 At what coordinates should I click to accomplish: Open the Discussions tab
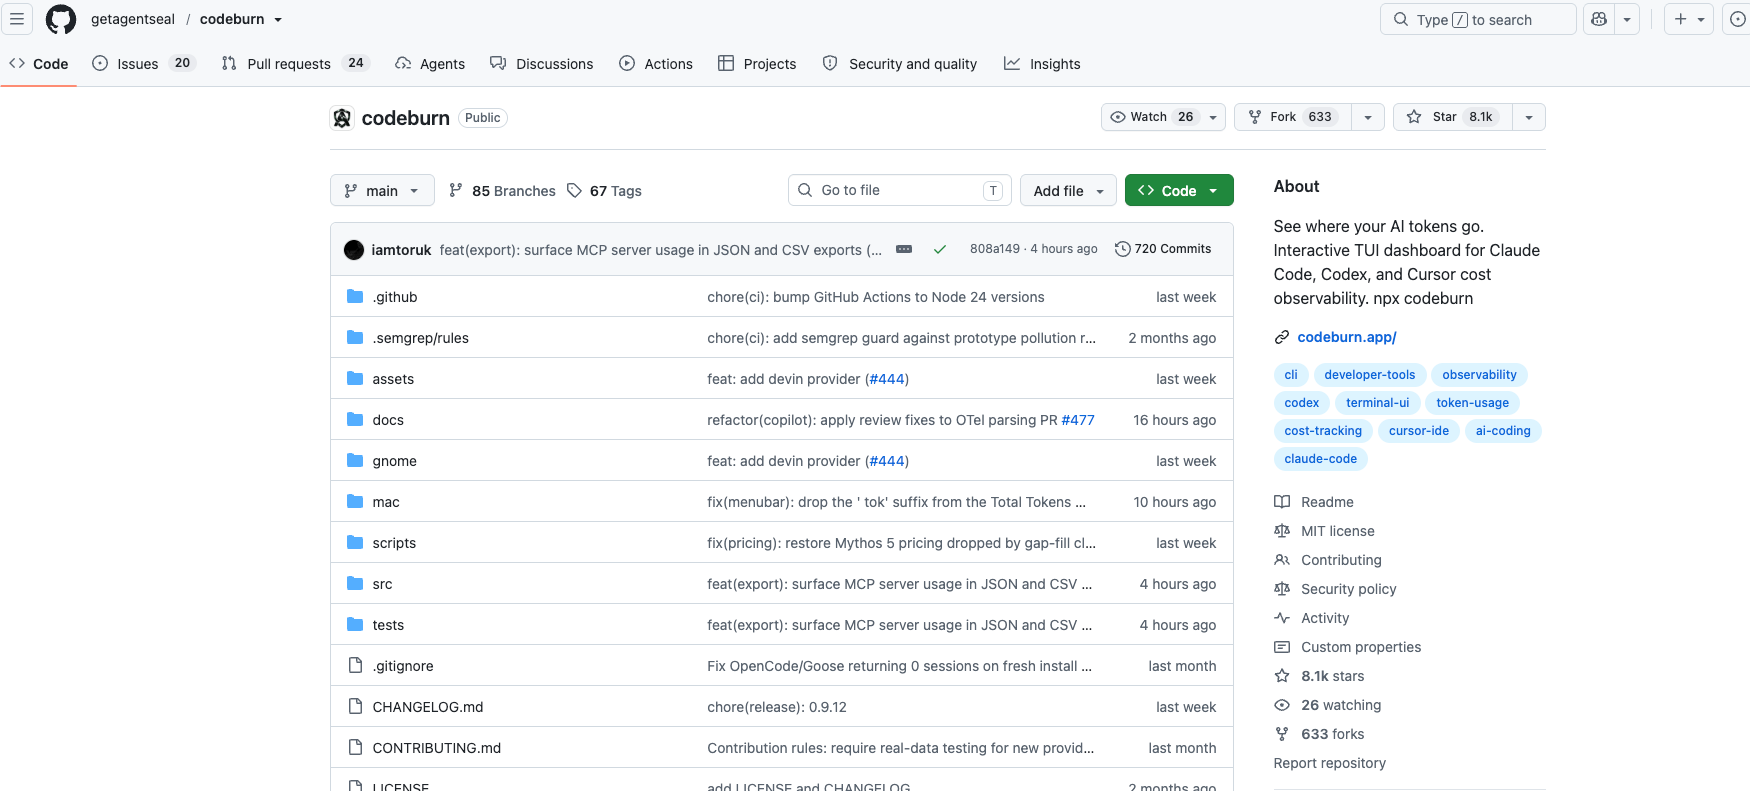pos(542,63)
